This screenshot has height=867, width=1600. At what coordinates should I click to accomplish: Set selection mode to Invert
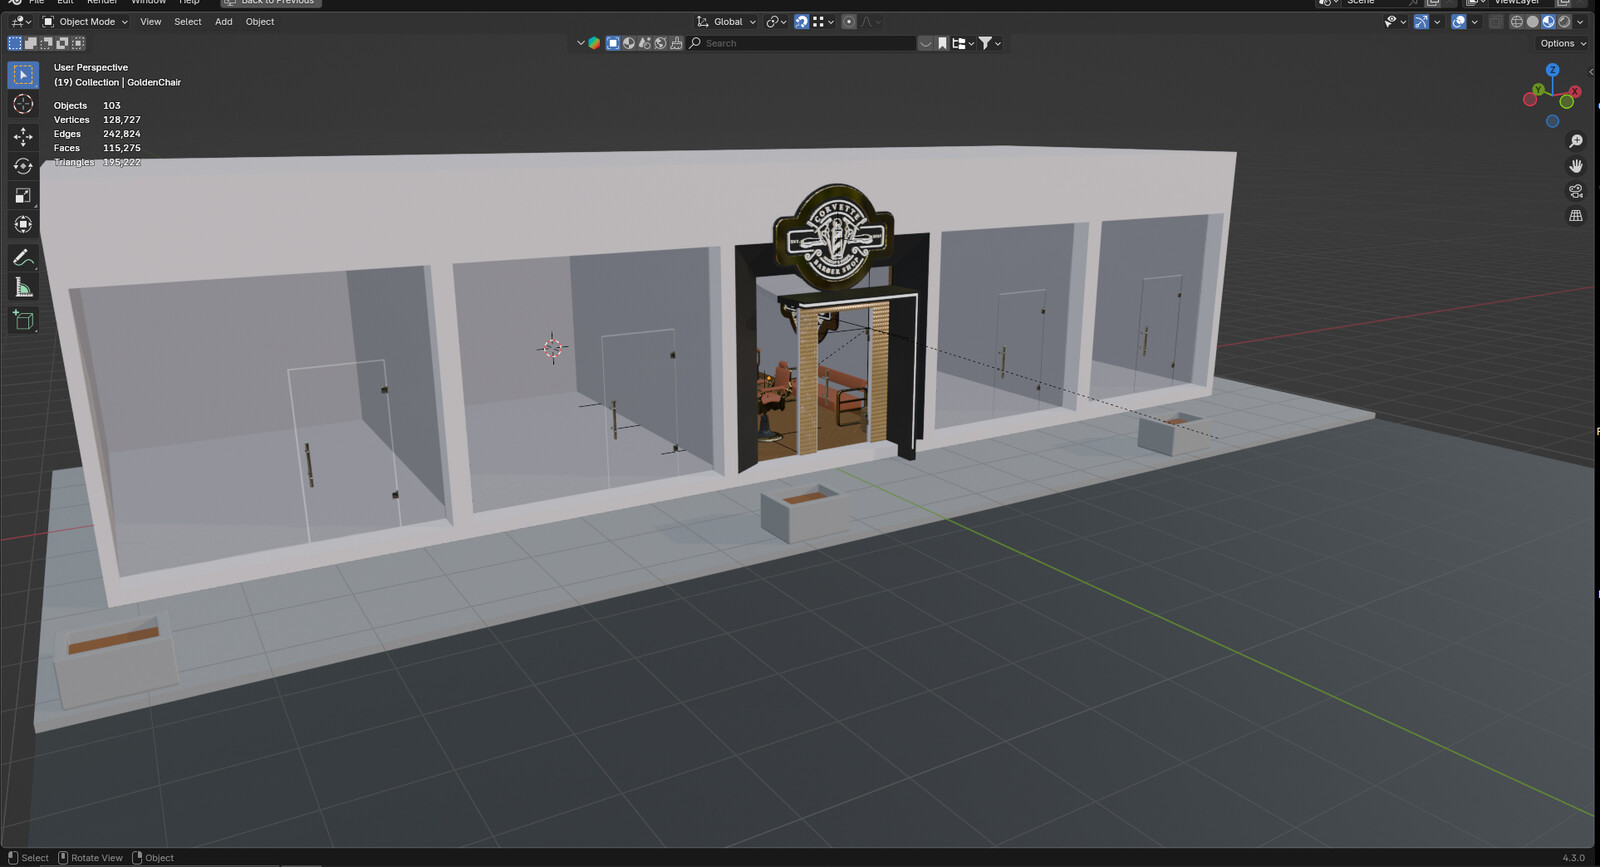point(63,43)
